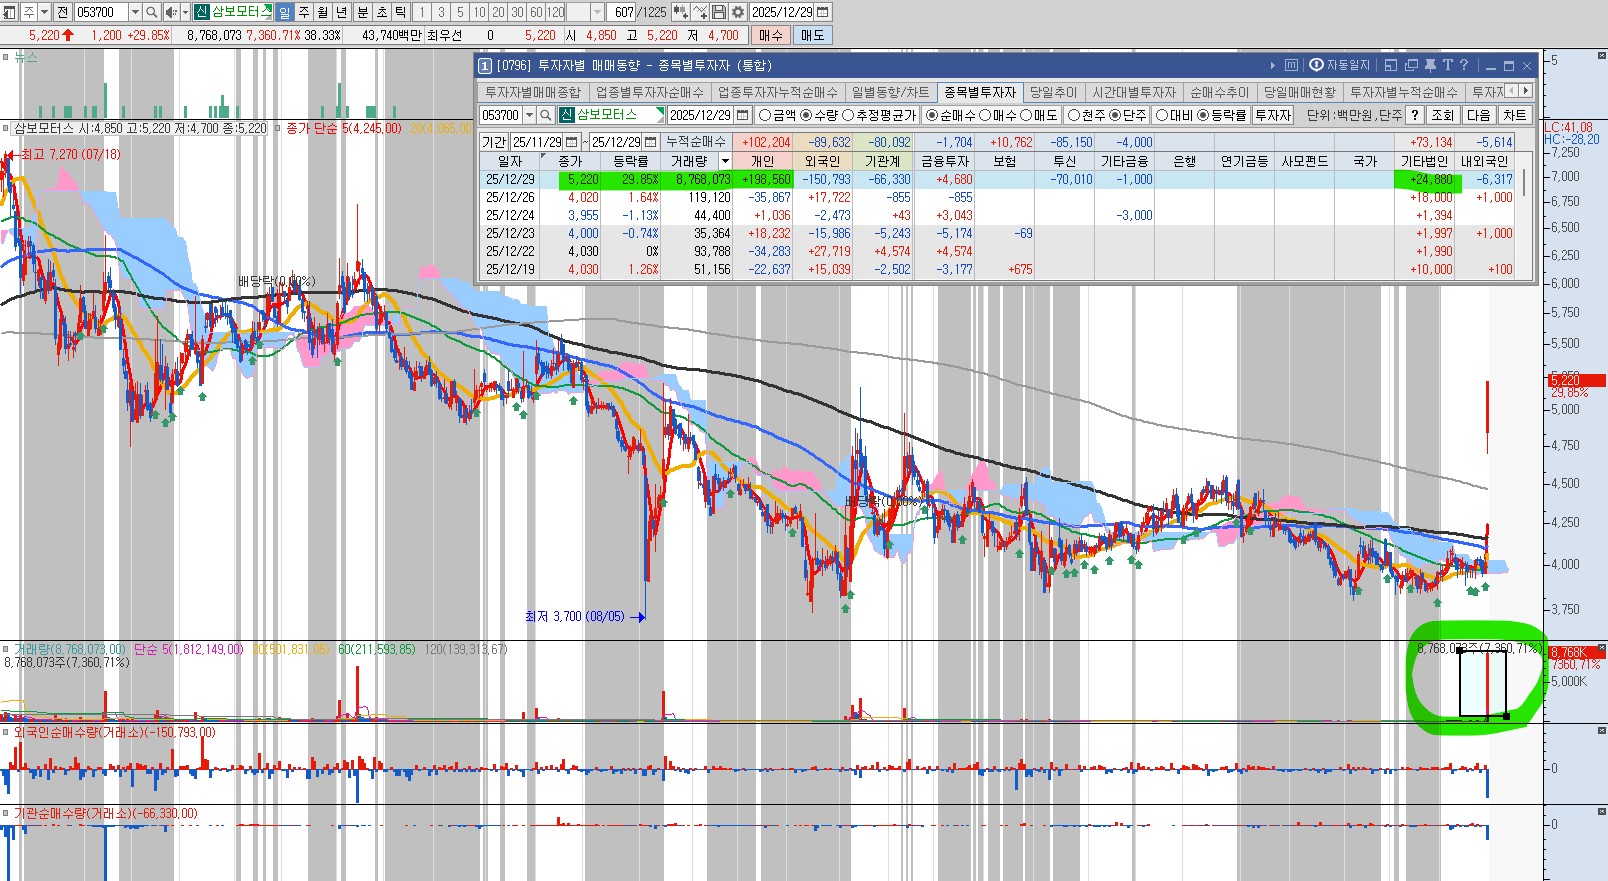Click the 기간 period button
Viewport: 1608px width, 881px height.
click(x=494, y=142)
